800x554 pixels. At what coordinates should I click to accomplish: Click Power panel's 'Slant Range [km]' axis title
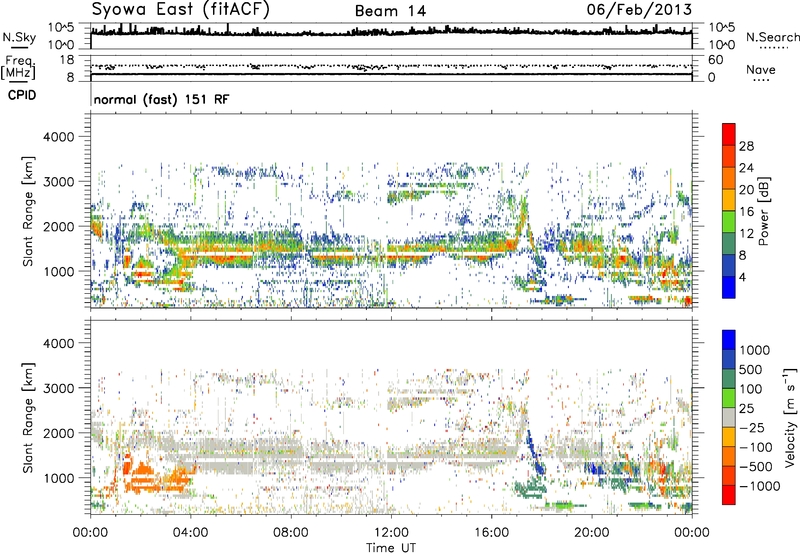[28, 211]
